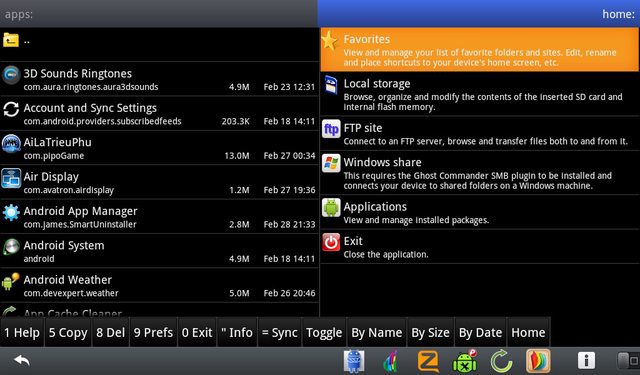Viewport: 640px width, 375px height.
Task: Click the Local storage SD card icon
Action: (331, 85)
